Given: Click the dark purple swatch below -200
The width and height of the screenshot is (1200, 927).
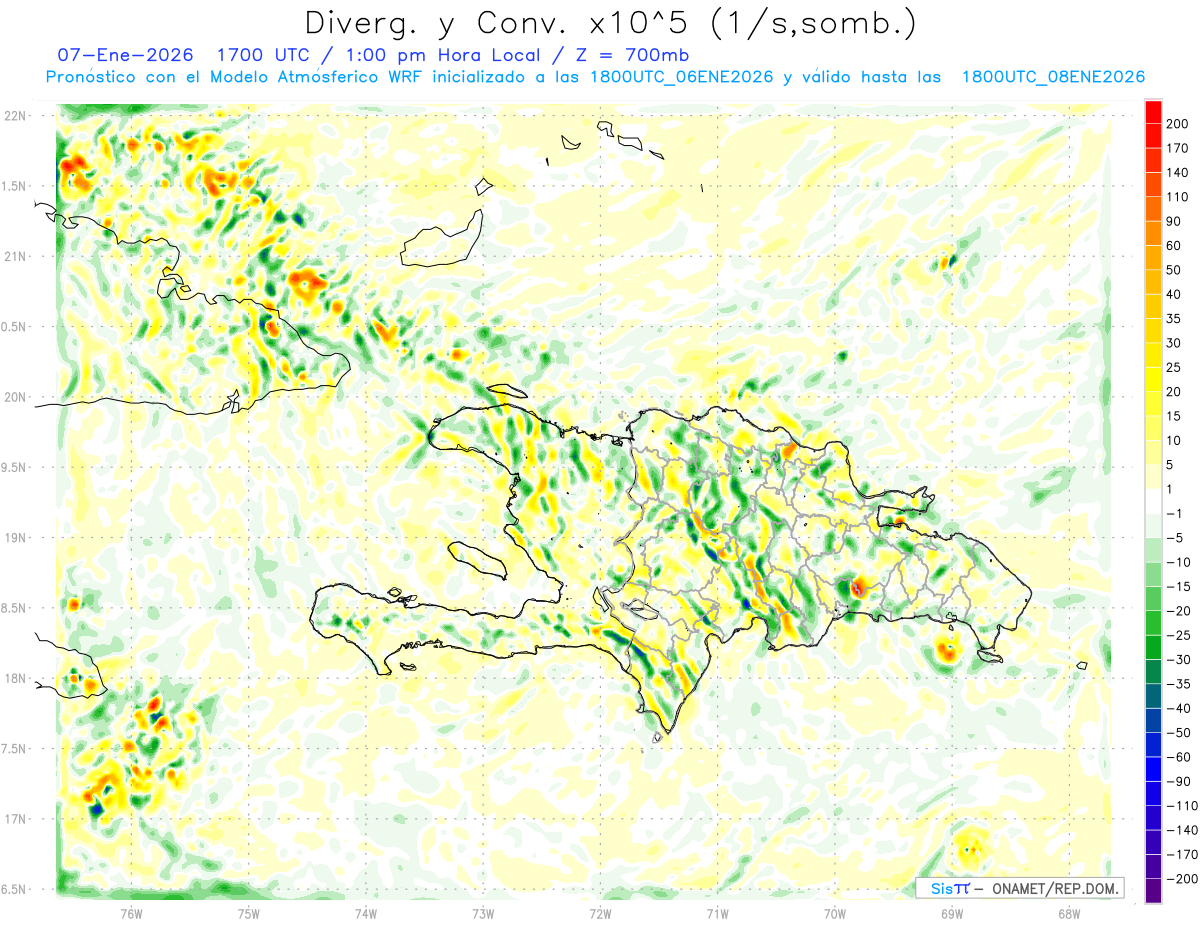Looking at the screenshot, I should [x=1153, y=890].
